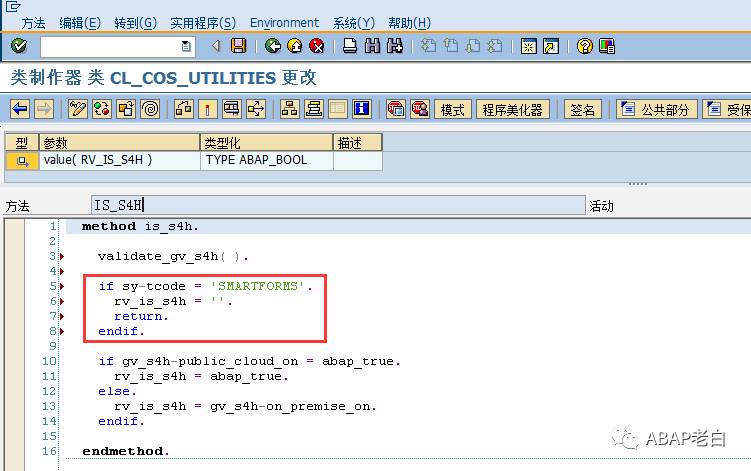
Task: Click the 描述 column header
Action: pyautogui.click(x=357, y=142)
